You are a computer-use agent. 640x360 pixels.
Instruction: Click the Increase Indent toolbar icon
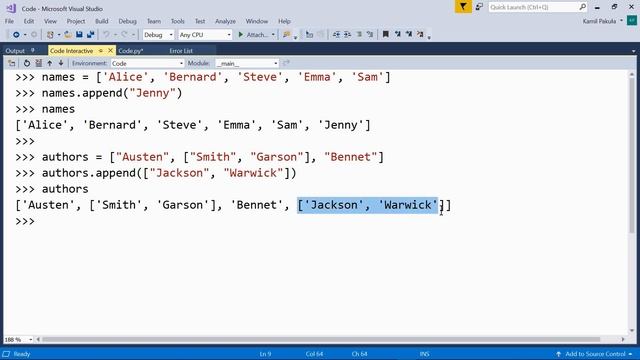347,35
